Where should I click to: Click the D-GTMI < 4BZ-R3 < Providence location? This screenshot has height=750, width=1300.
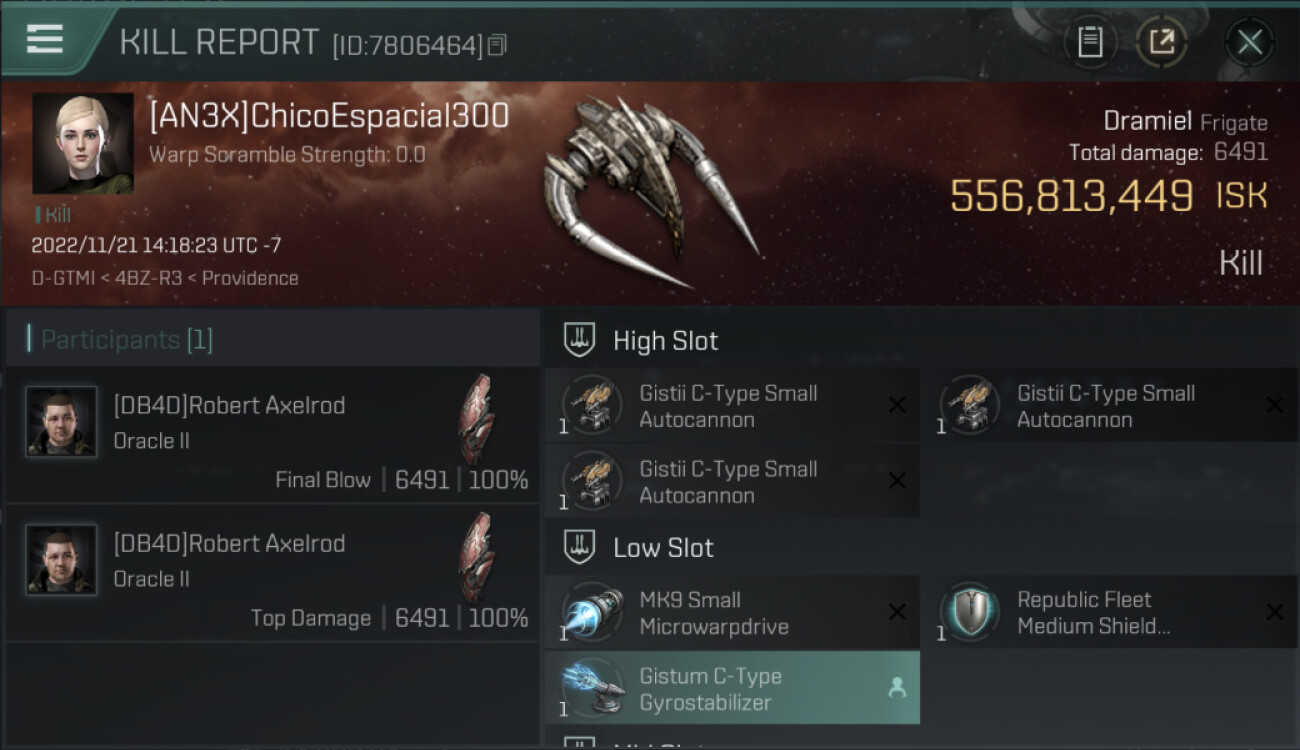pos(165,278)
